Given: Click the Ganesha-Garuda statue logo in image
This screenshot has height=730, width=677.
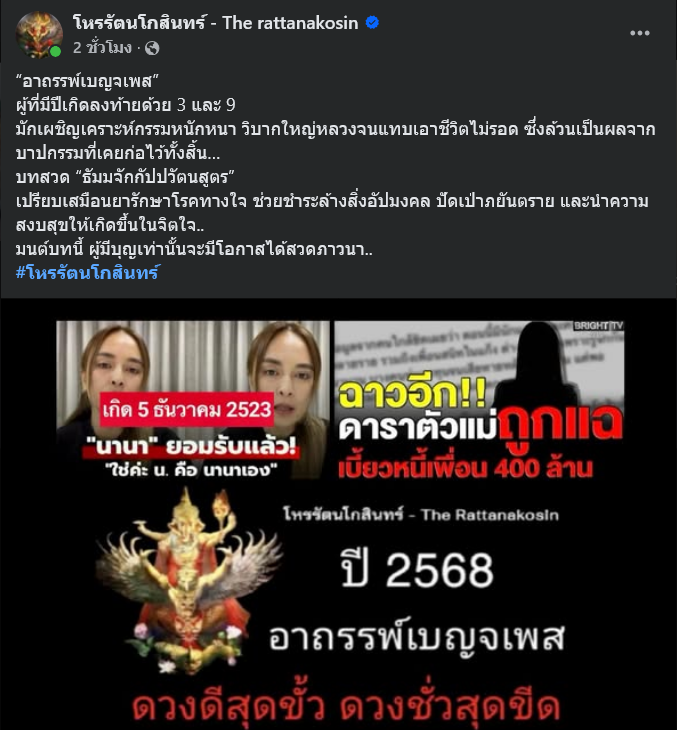Looking at the screenshot, I should pyautogui.click(x=188, y=580).
